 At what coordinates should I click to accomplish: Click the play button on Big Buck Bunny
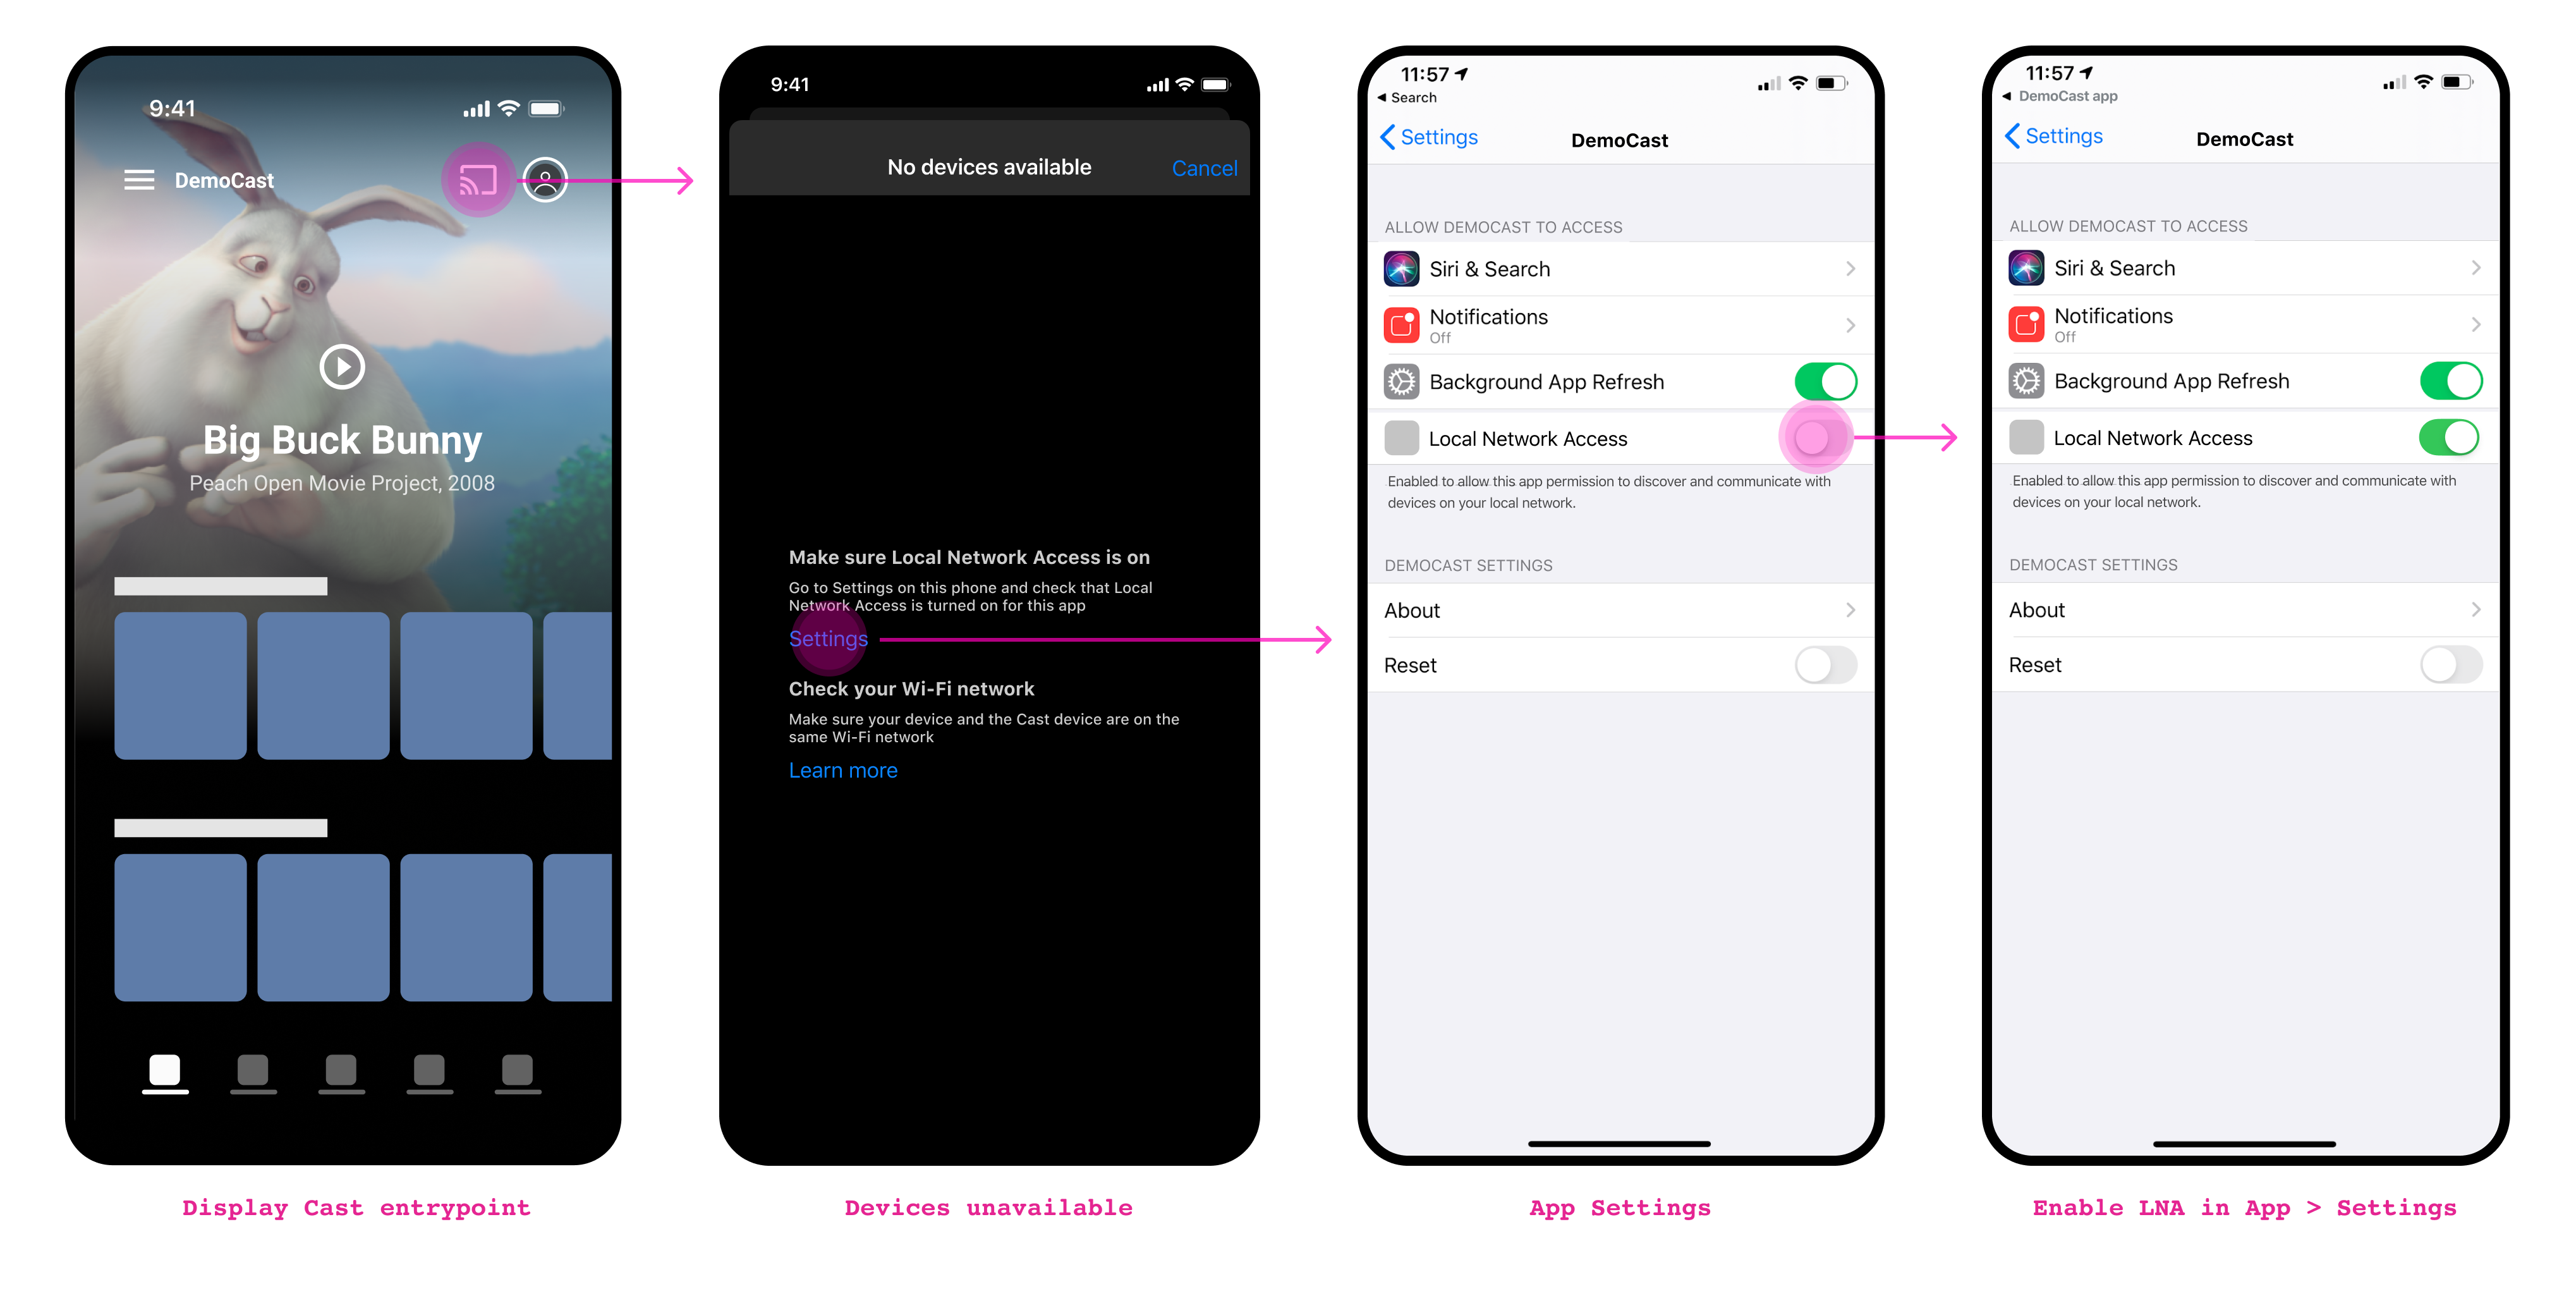coord(342,365)
